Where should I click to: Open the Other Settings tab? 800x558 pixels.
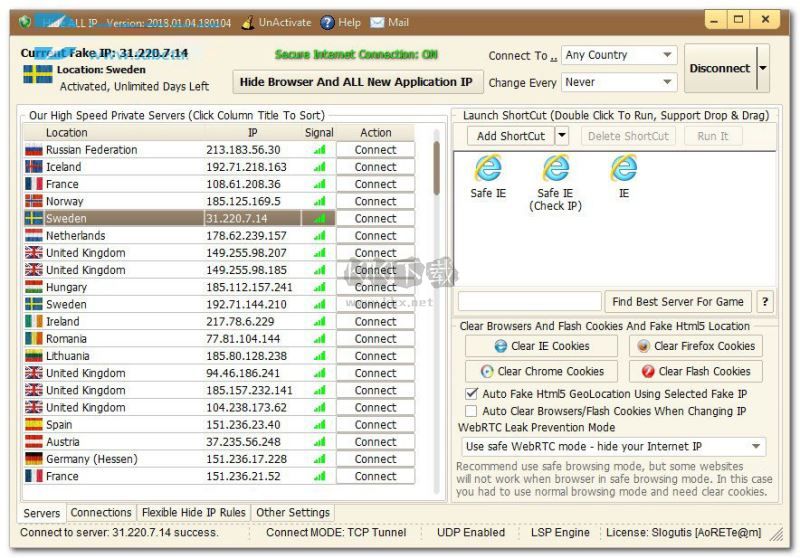293,513
